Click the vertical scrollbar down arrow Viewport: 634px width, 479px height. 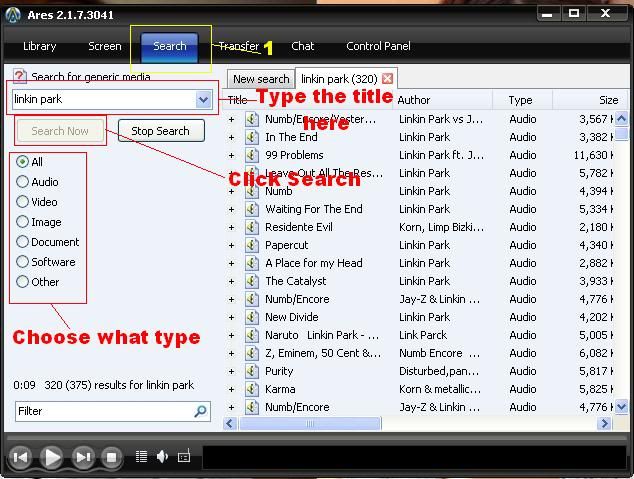coord(621,407)
